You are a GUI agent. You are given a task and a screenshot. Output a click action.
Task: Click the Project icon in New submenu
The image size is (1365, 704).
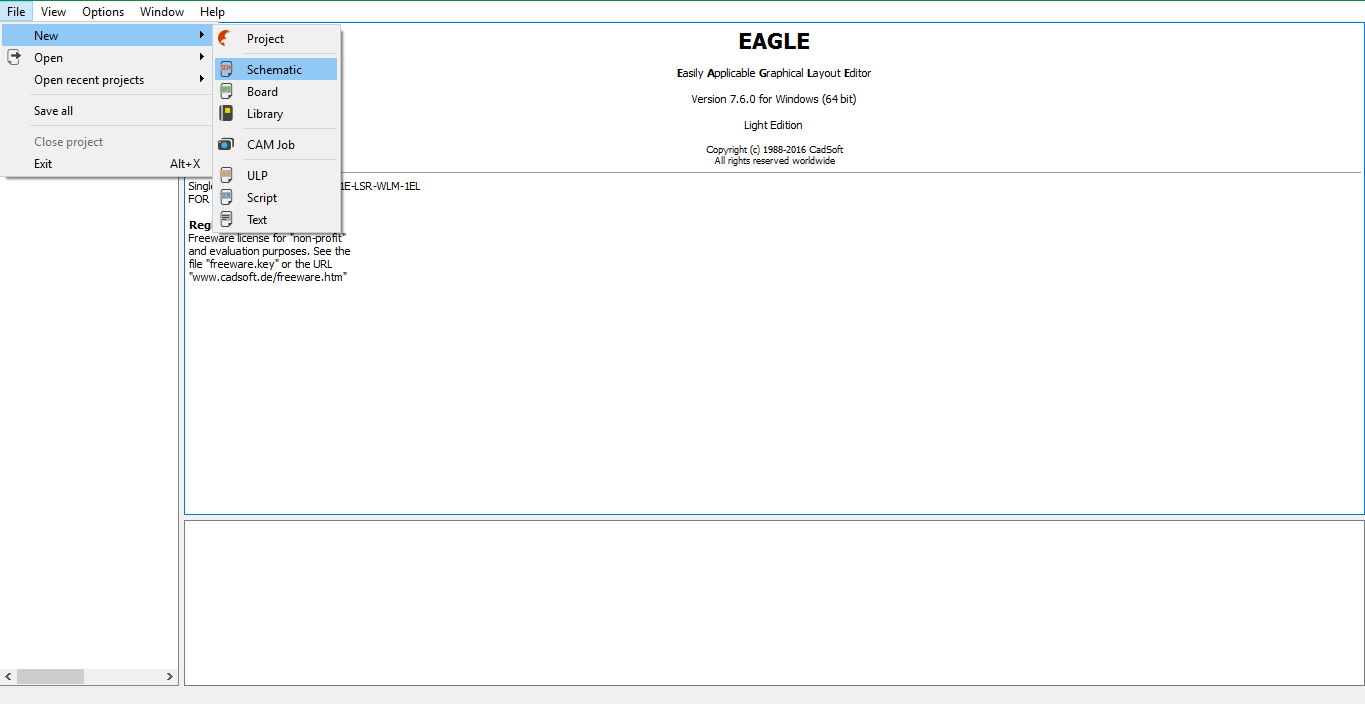pos(226,39)
